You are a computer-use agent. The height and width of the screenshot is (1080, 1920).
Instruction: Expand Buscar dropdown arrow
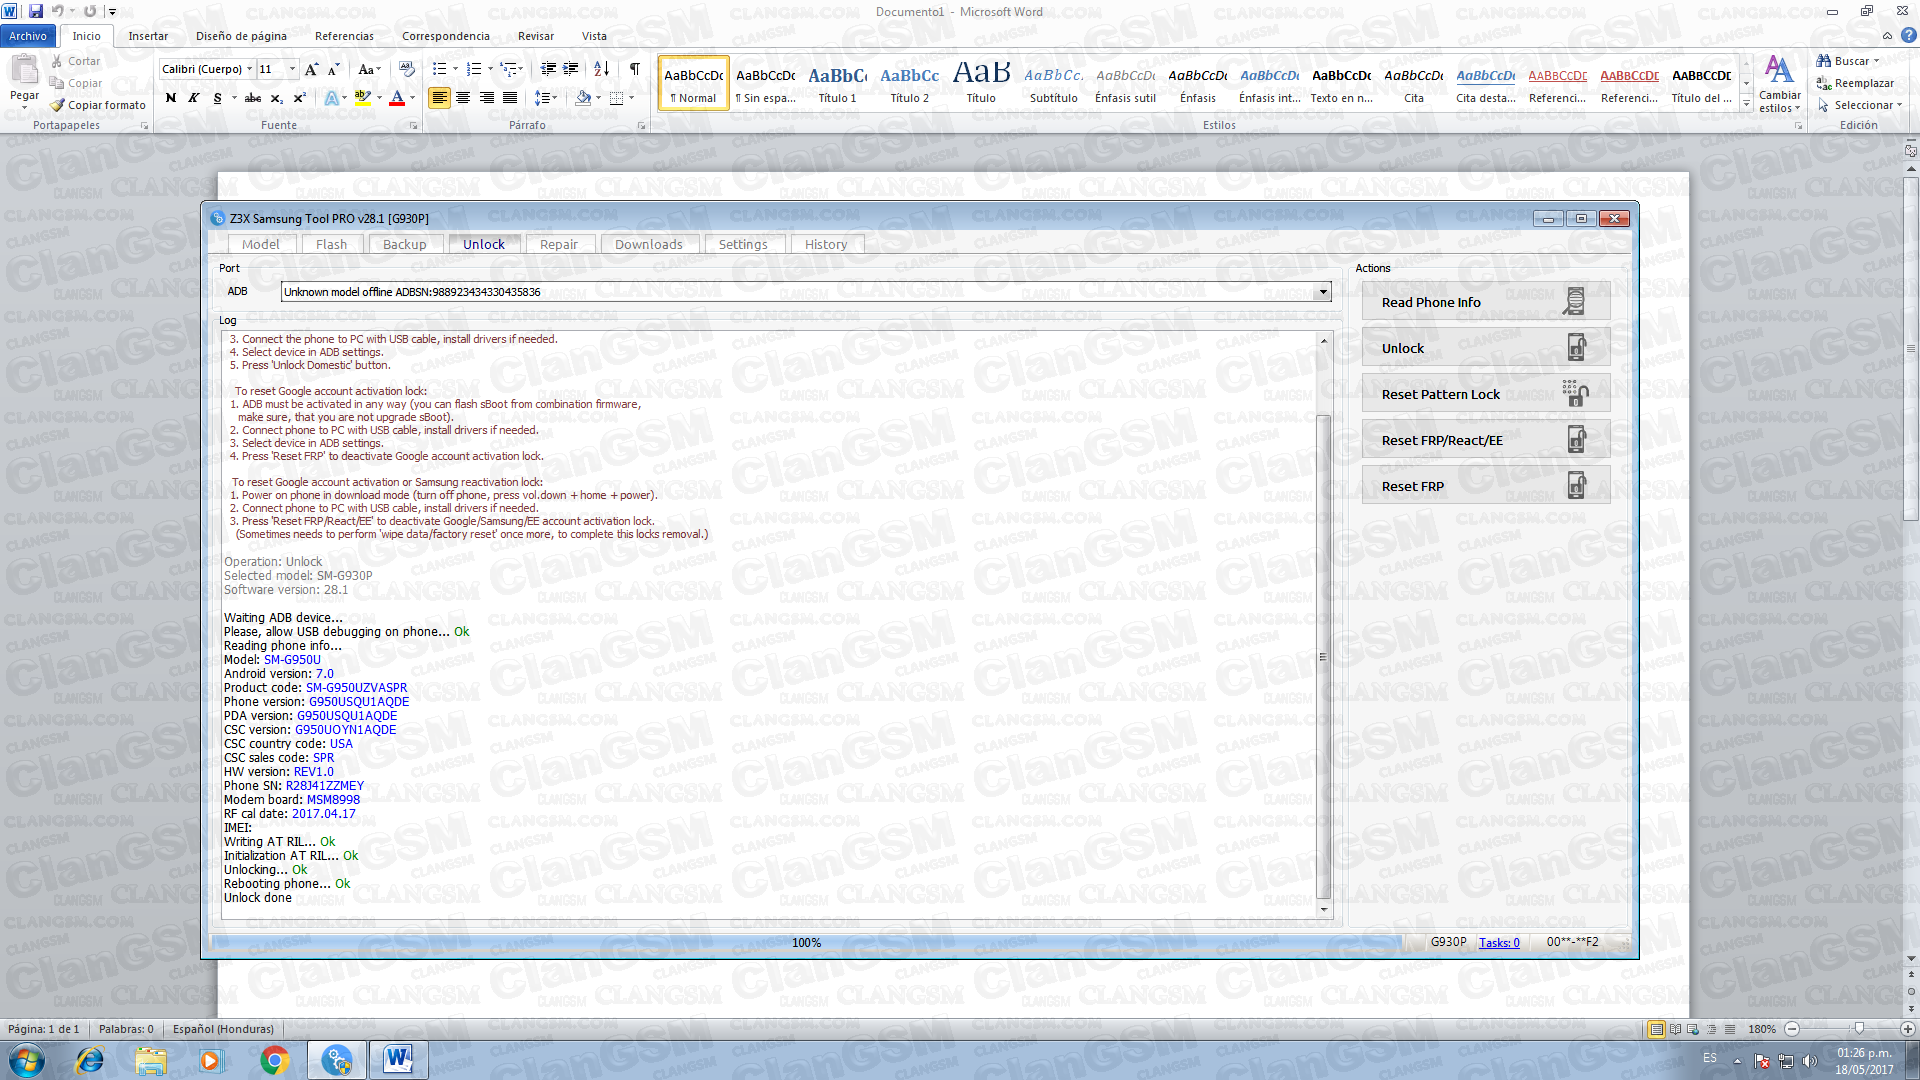1876,61
